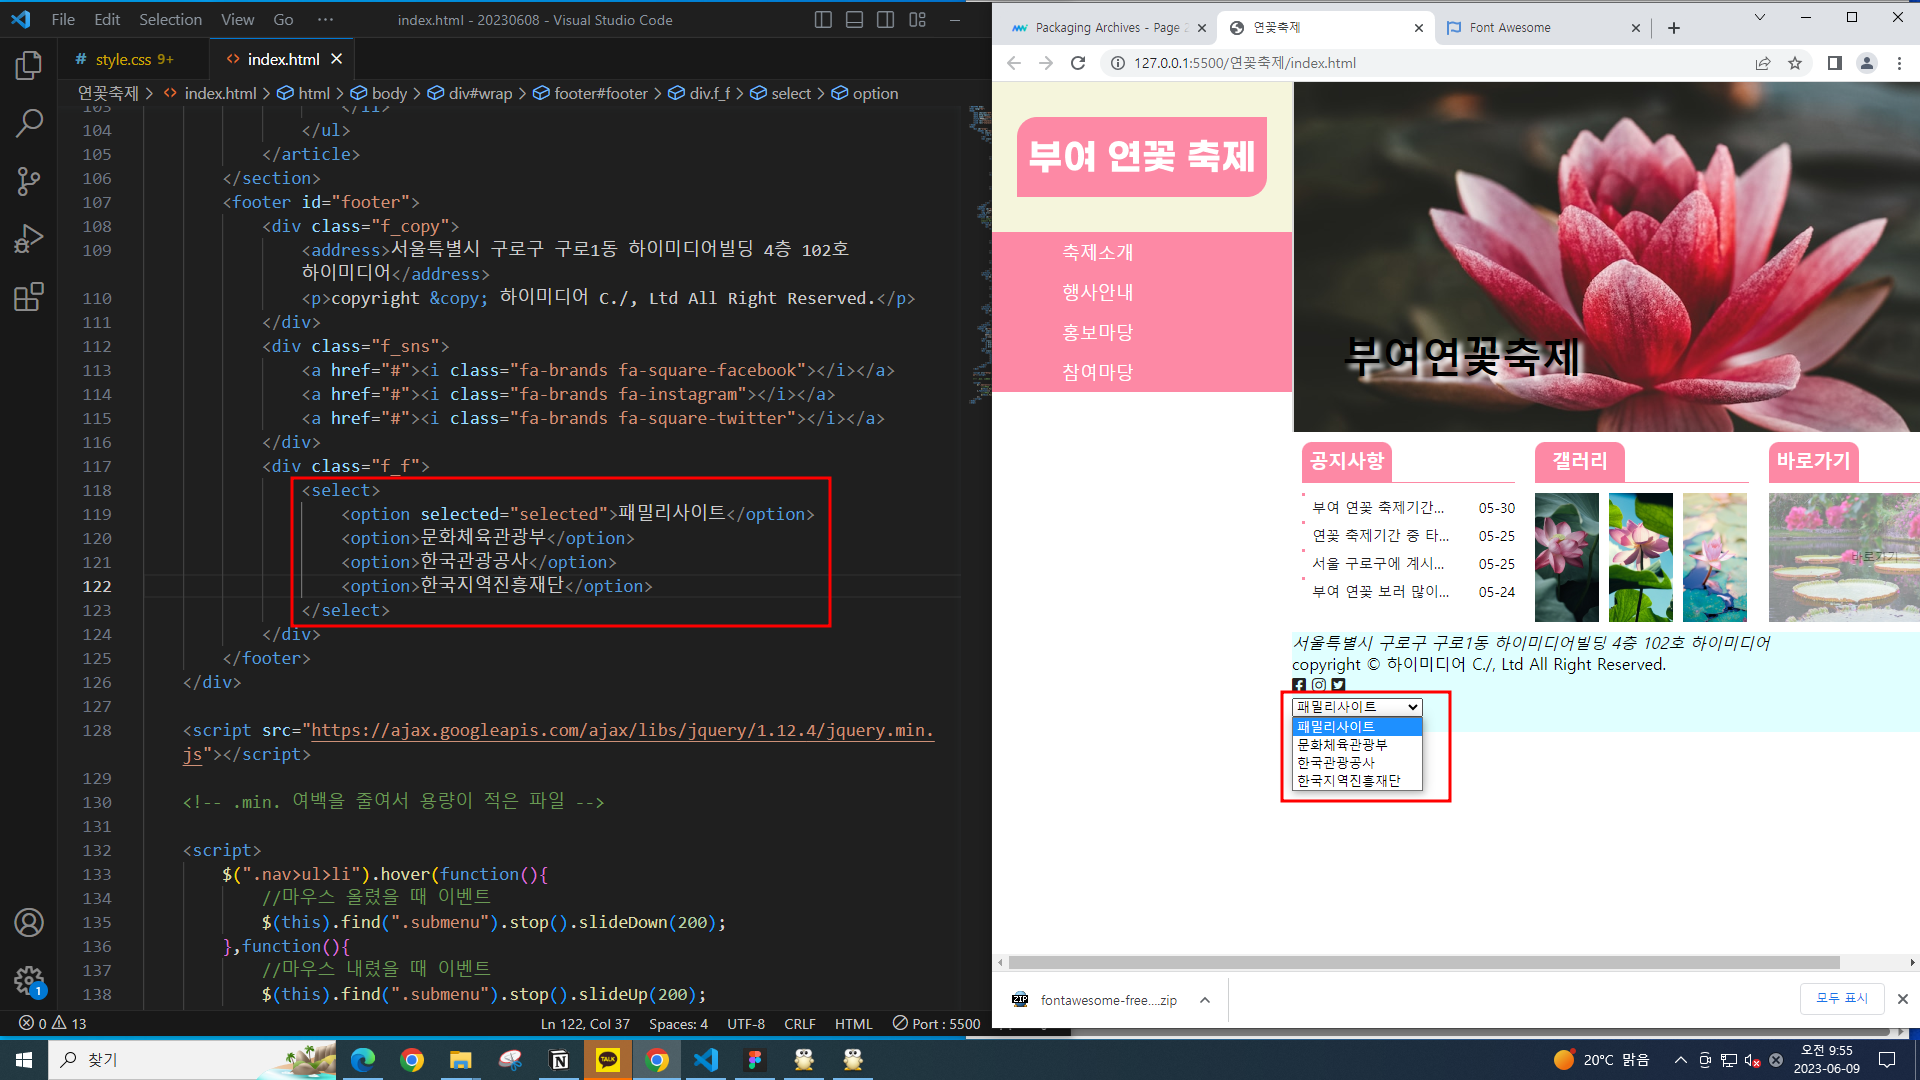Open Run and Debug view
The height and width of the screenshot is (1080, 1920).
click(x=29, y=239)
